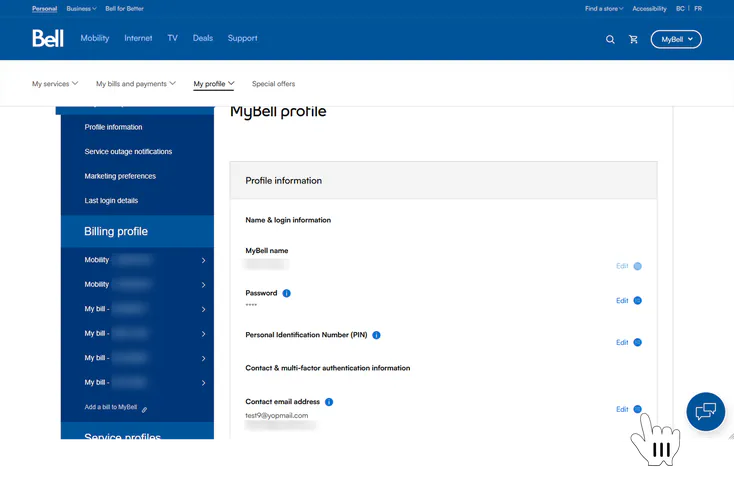The image size is (734, 480).
Task: Show PIN info tooltip icon
Action: 376,335
